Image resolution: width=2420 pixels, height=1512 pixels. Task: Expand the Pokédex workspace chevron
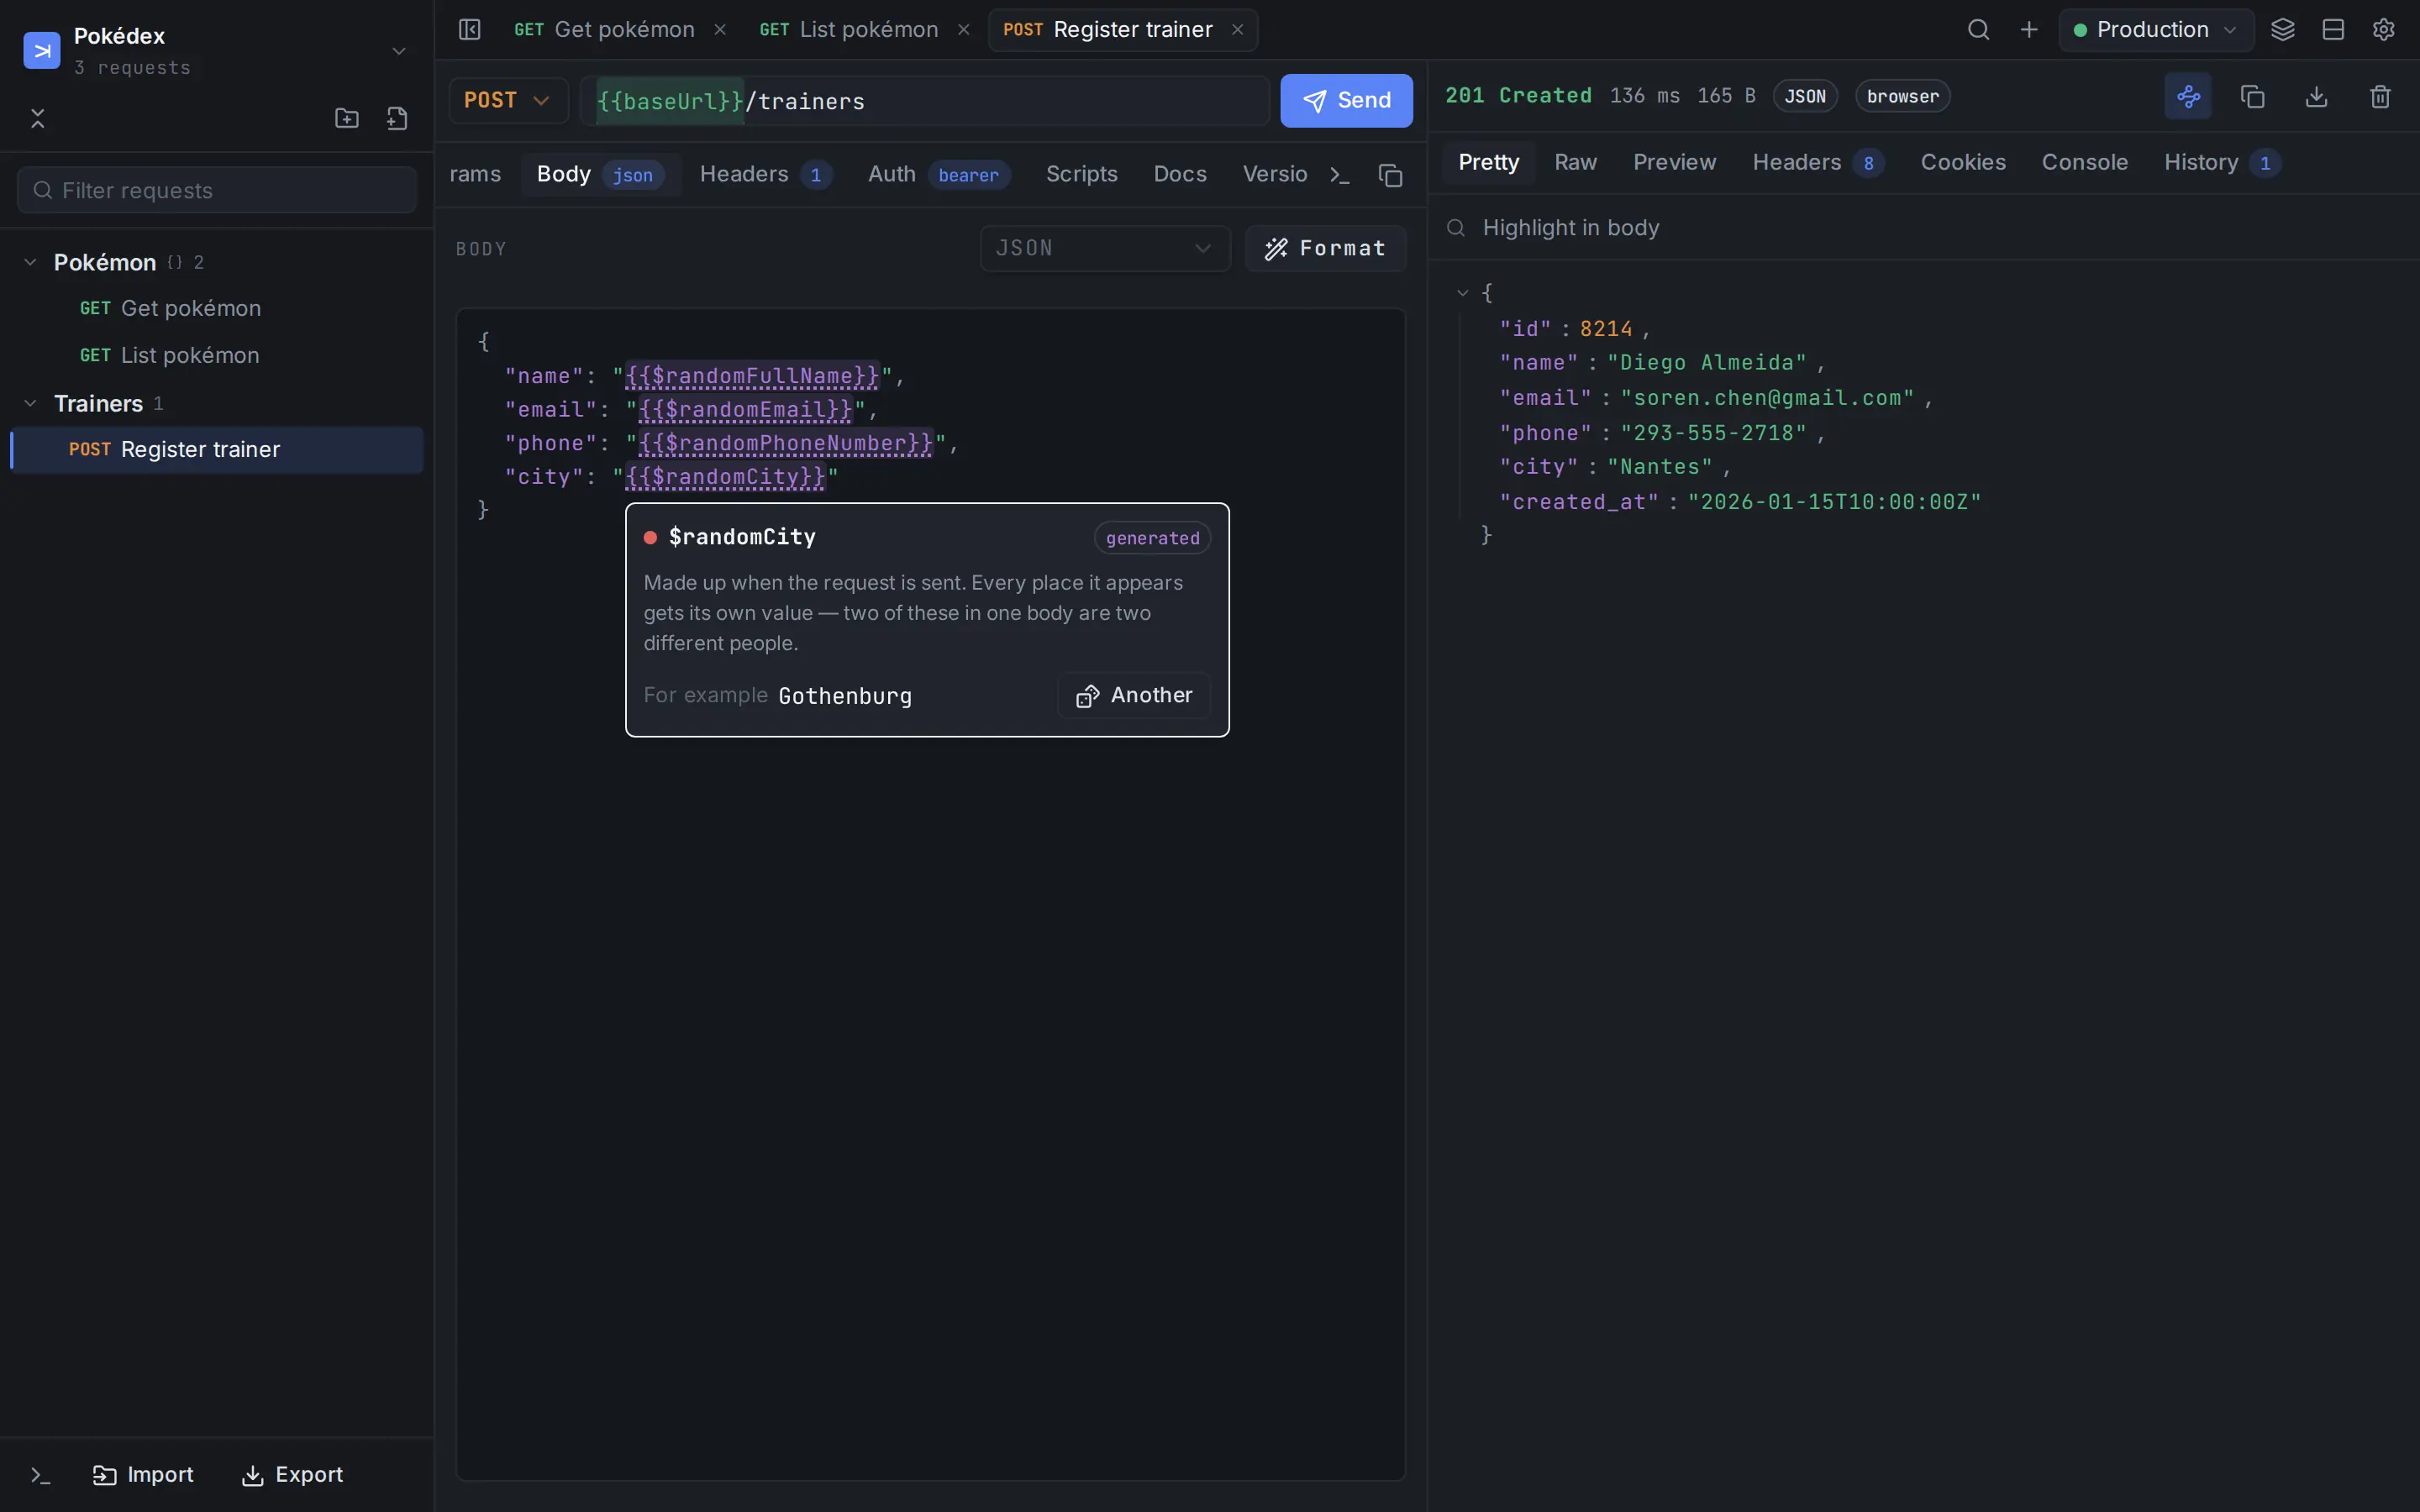tap(399, 51)
